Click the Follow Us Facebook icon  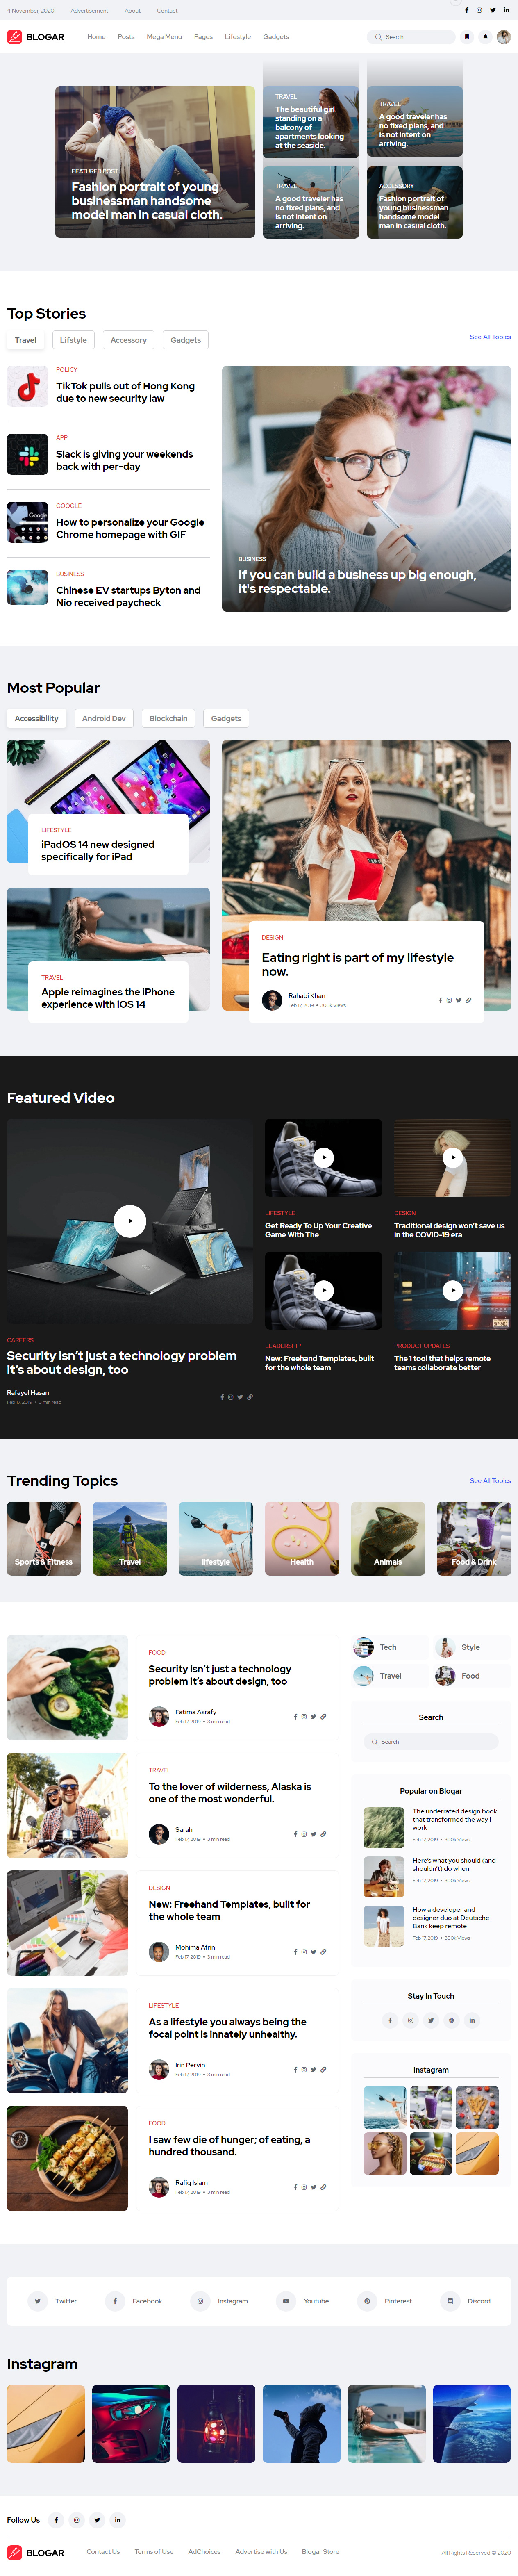56,2520
